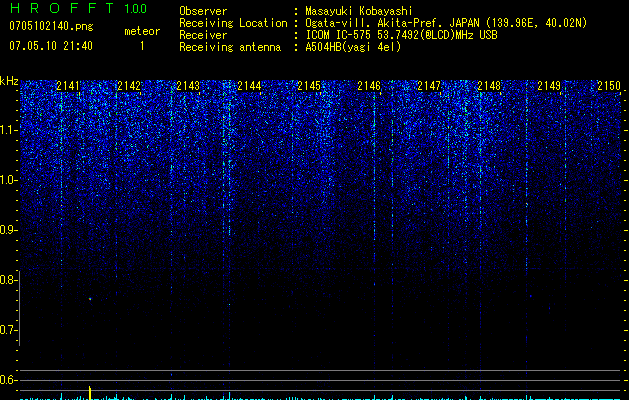Click the name Masayuki Kobayashi
Screen dimensions: 629x400
(359, 11)
